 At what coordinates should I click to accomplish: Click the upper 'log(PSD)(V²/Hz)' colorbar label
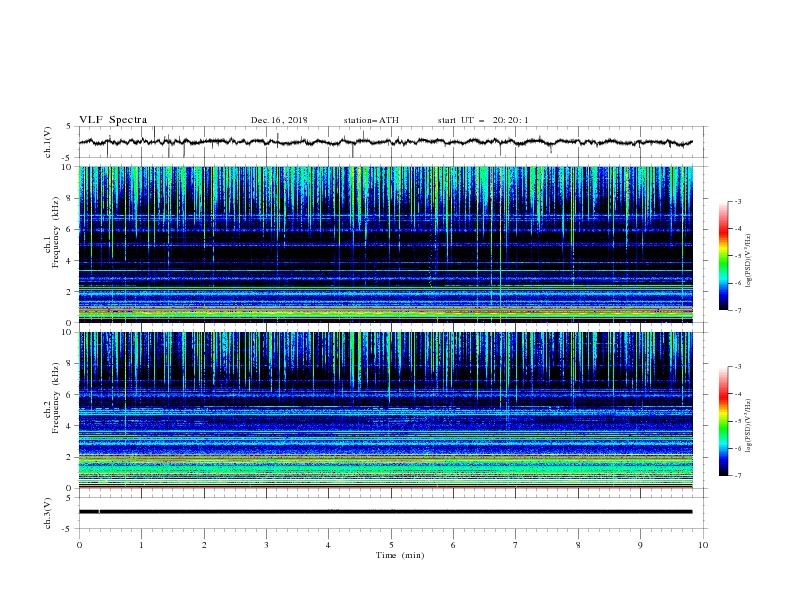click(x=748, y=261)
